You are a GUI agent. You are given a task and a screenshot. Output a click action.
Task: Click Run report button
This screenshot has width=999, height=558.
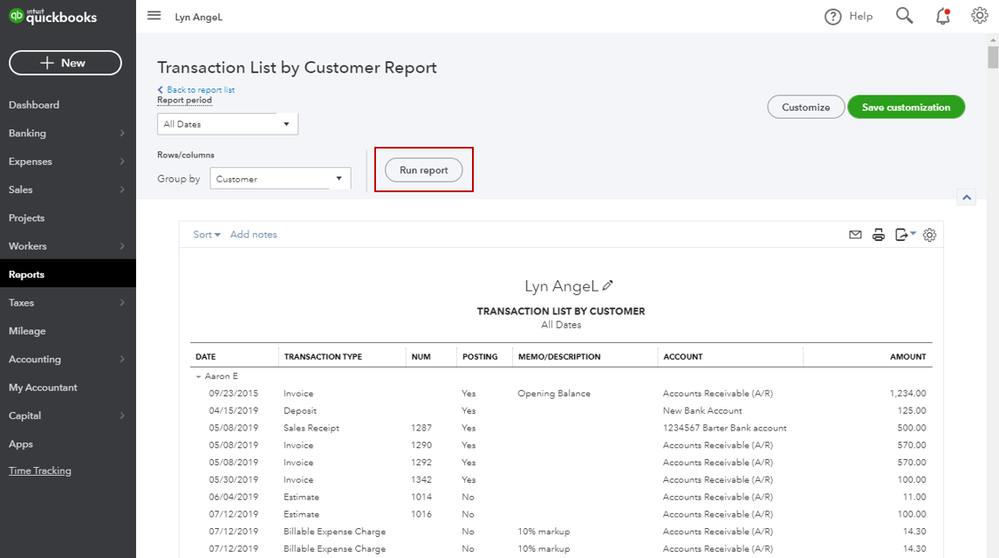pos(424,170)
